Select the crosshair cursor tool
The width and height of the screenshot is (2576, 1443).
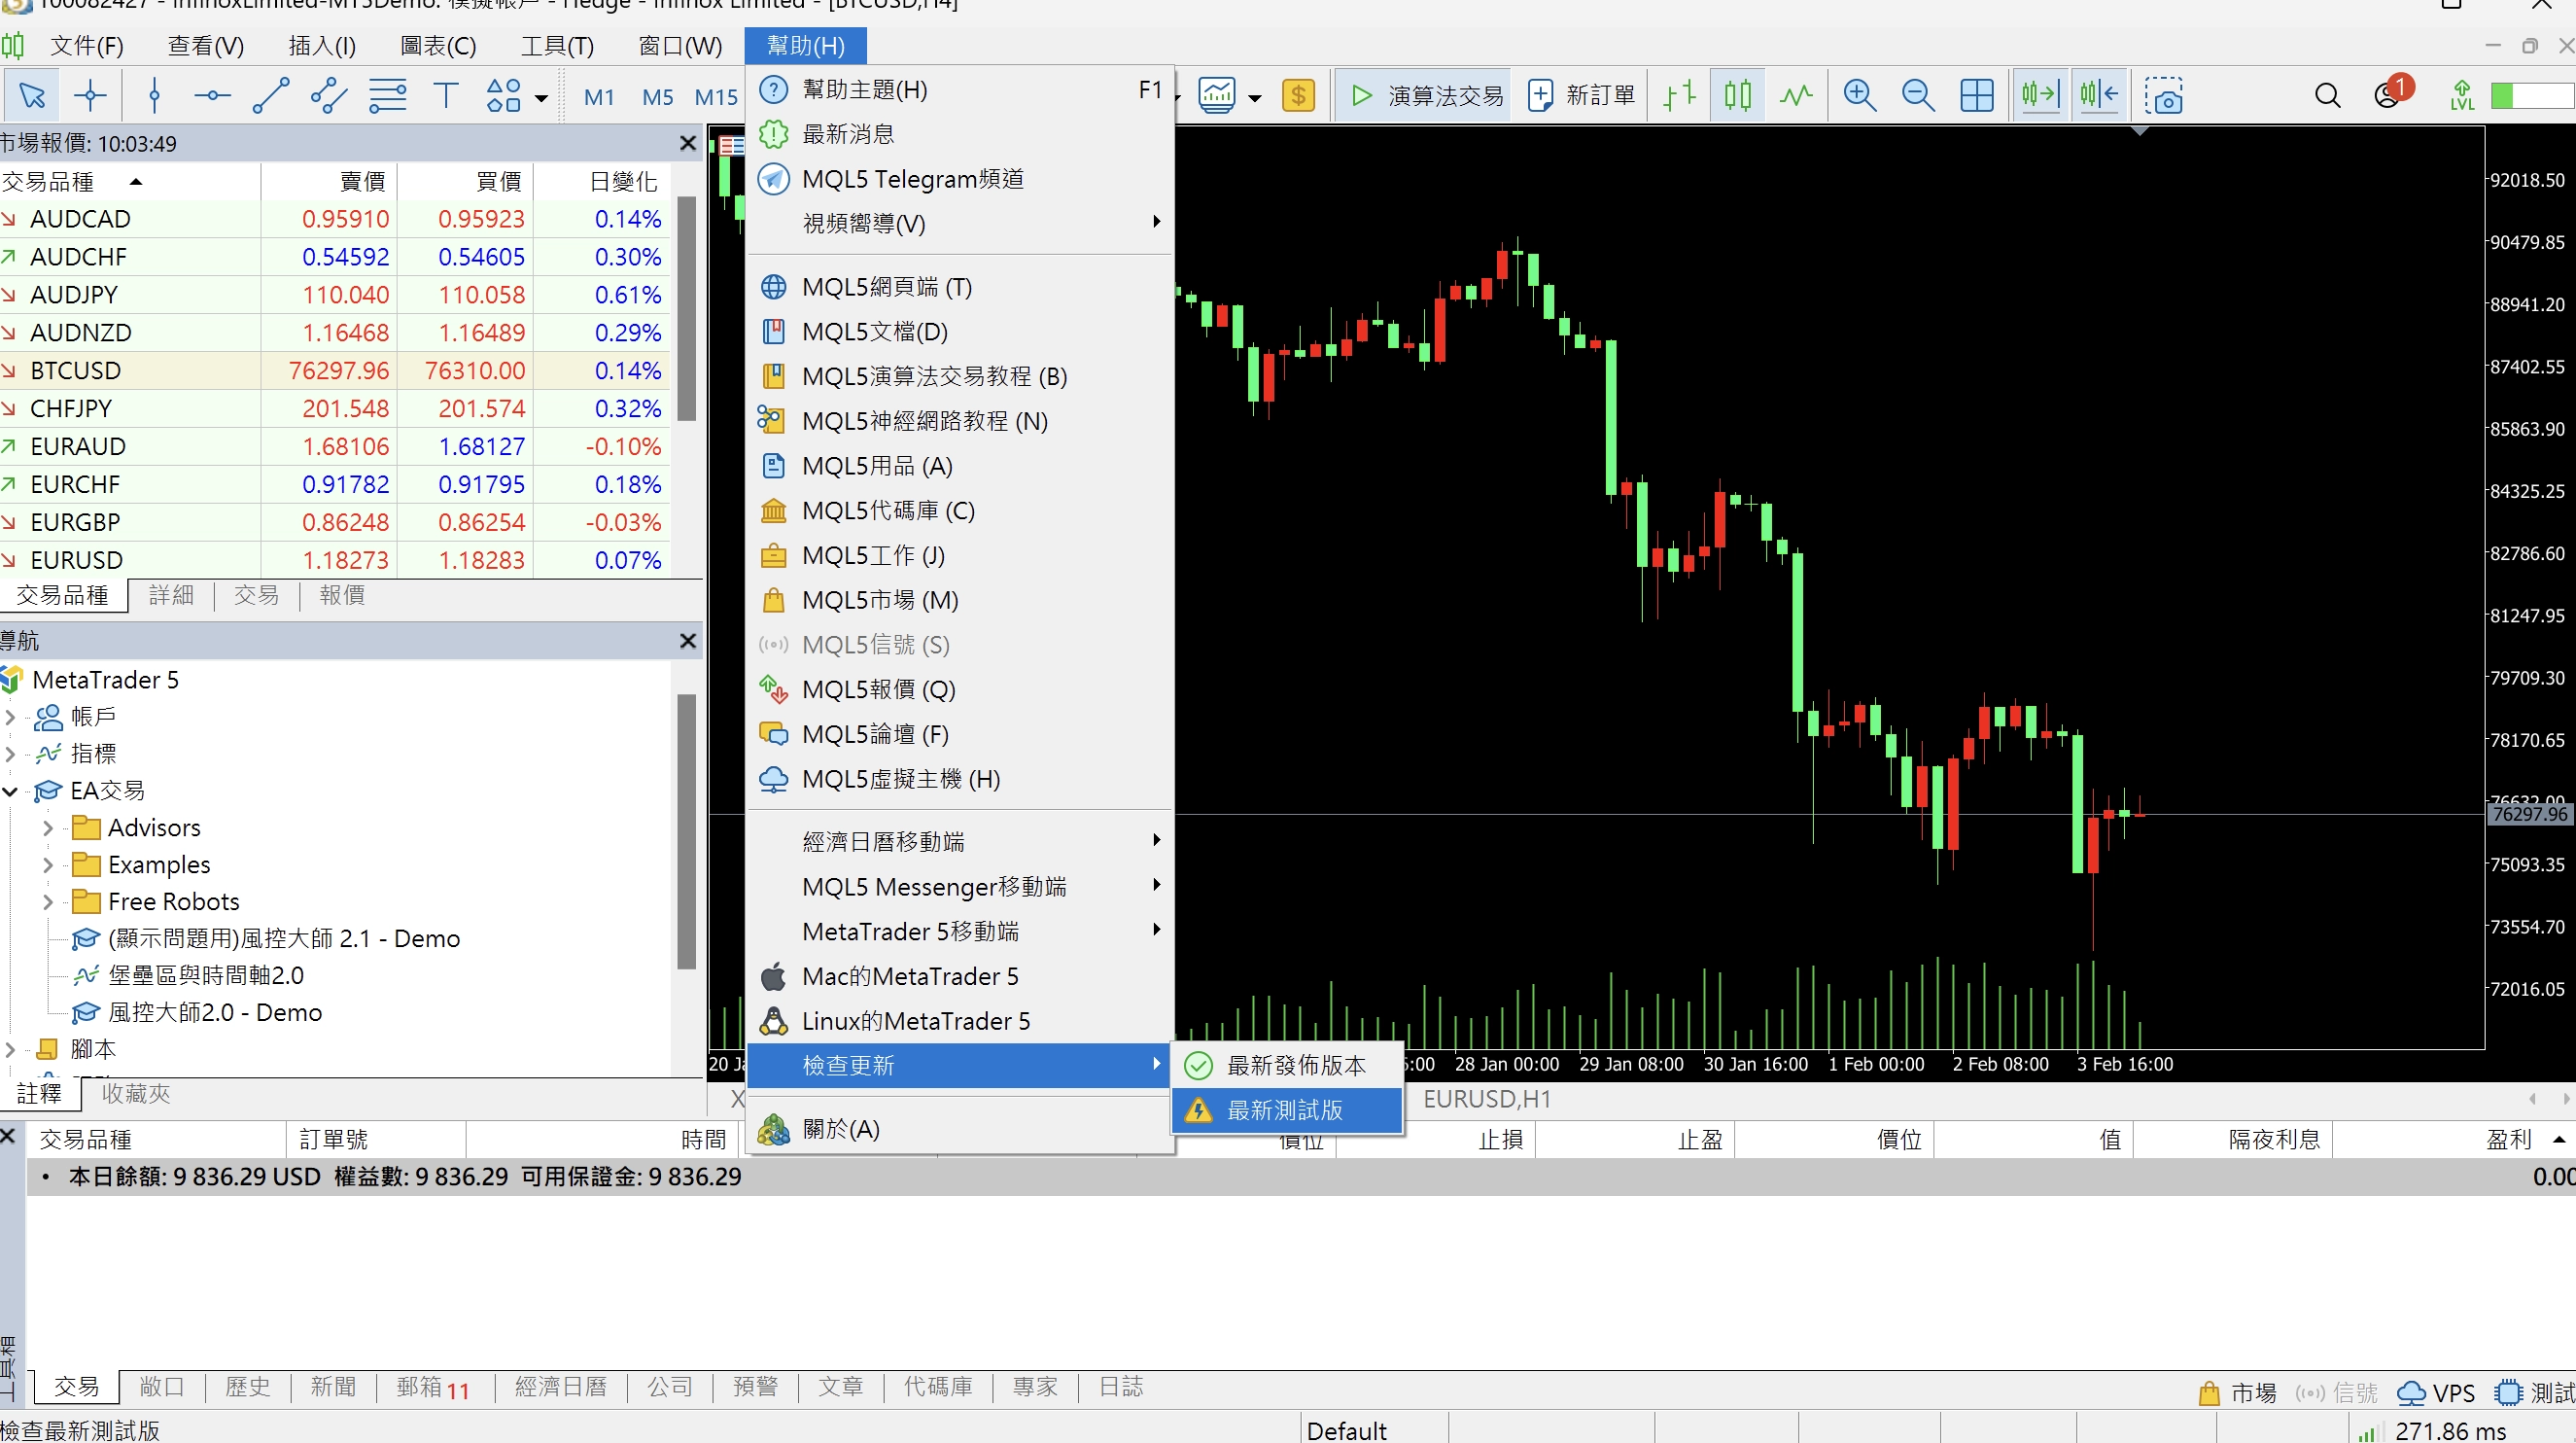(x=90, y=96)
